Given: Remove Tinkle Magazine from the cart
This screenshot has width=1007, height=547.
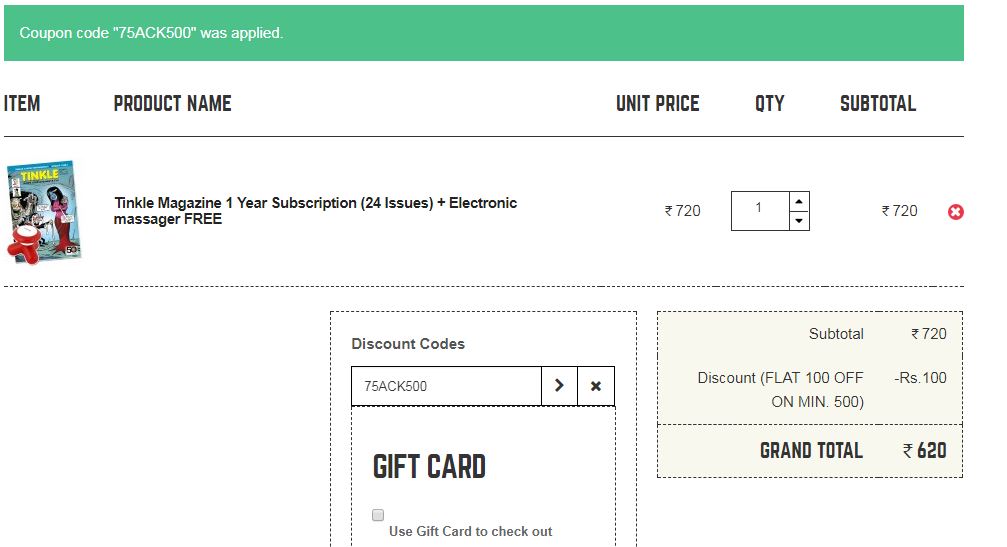Looking at the screenshot, I should click(x=956, y=211).
